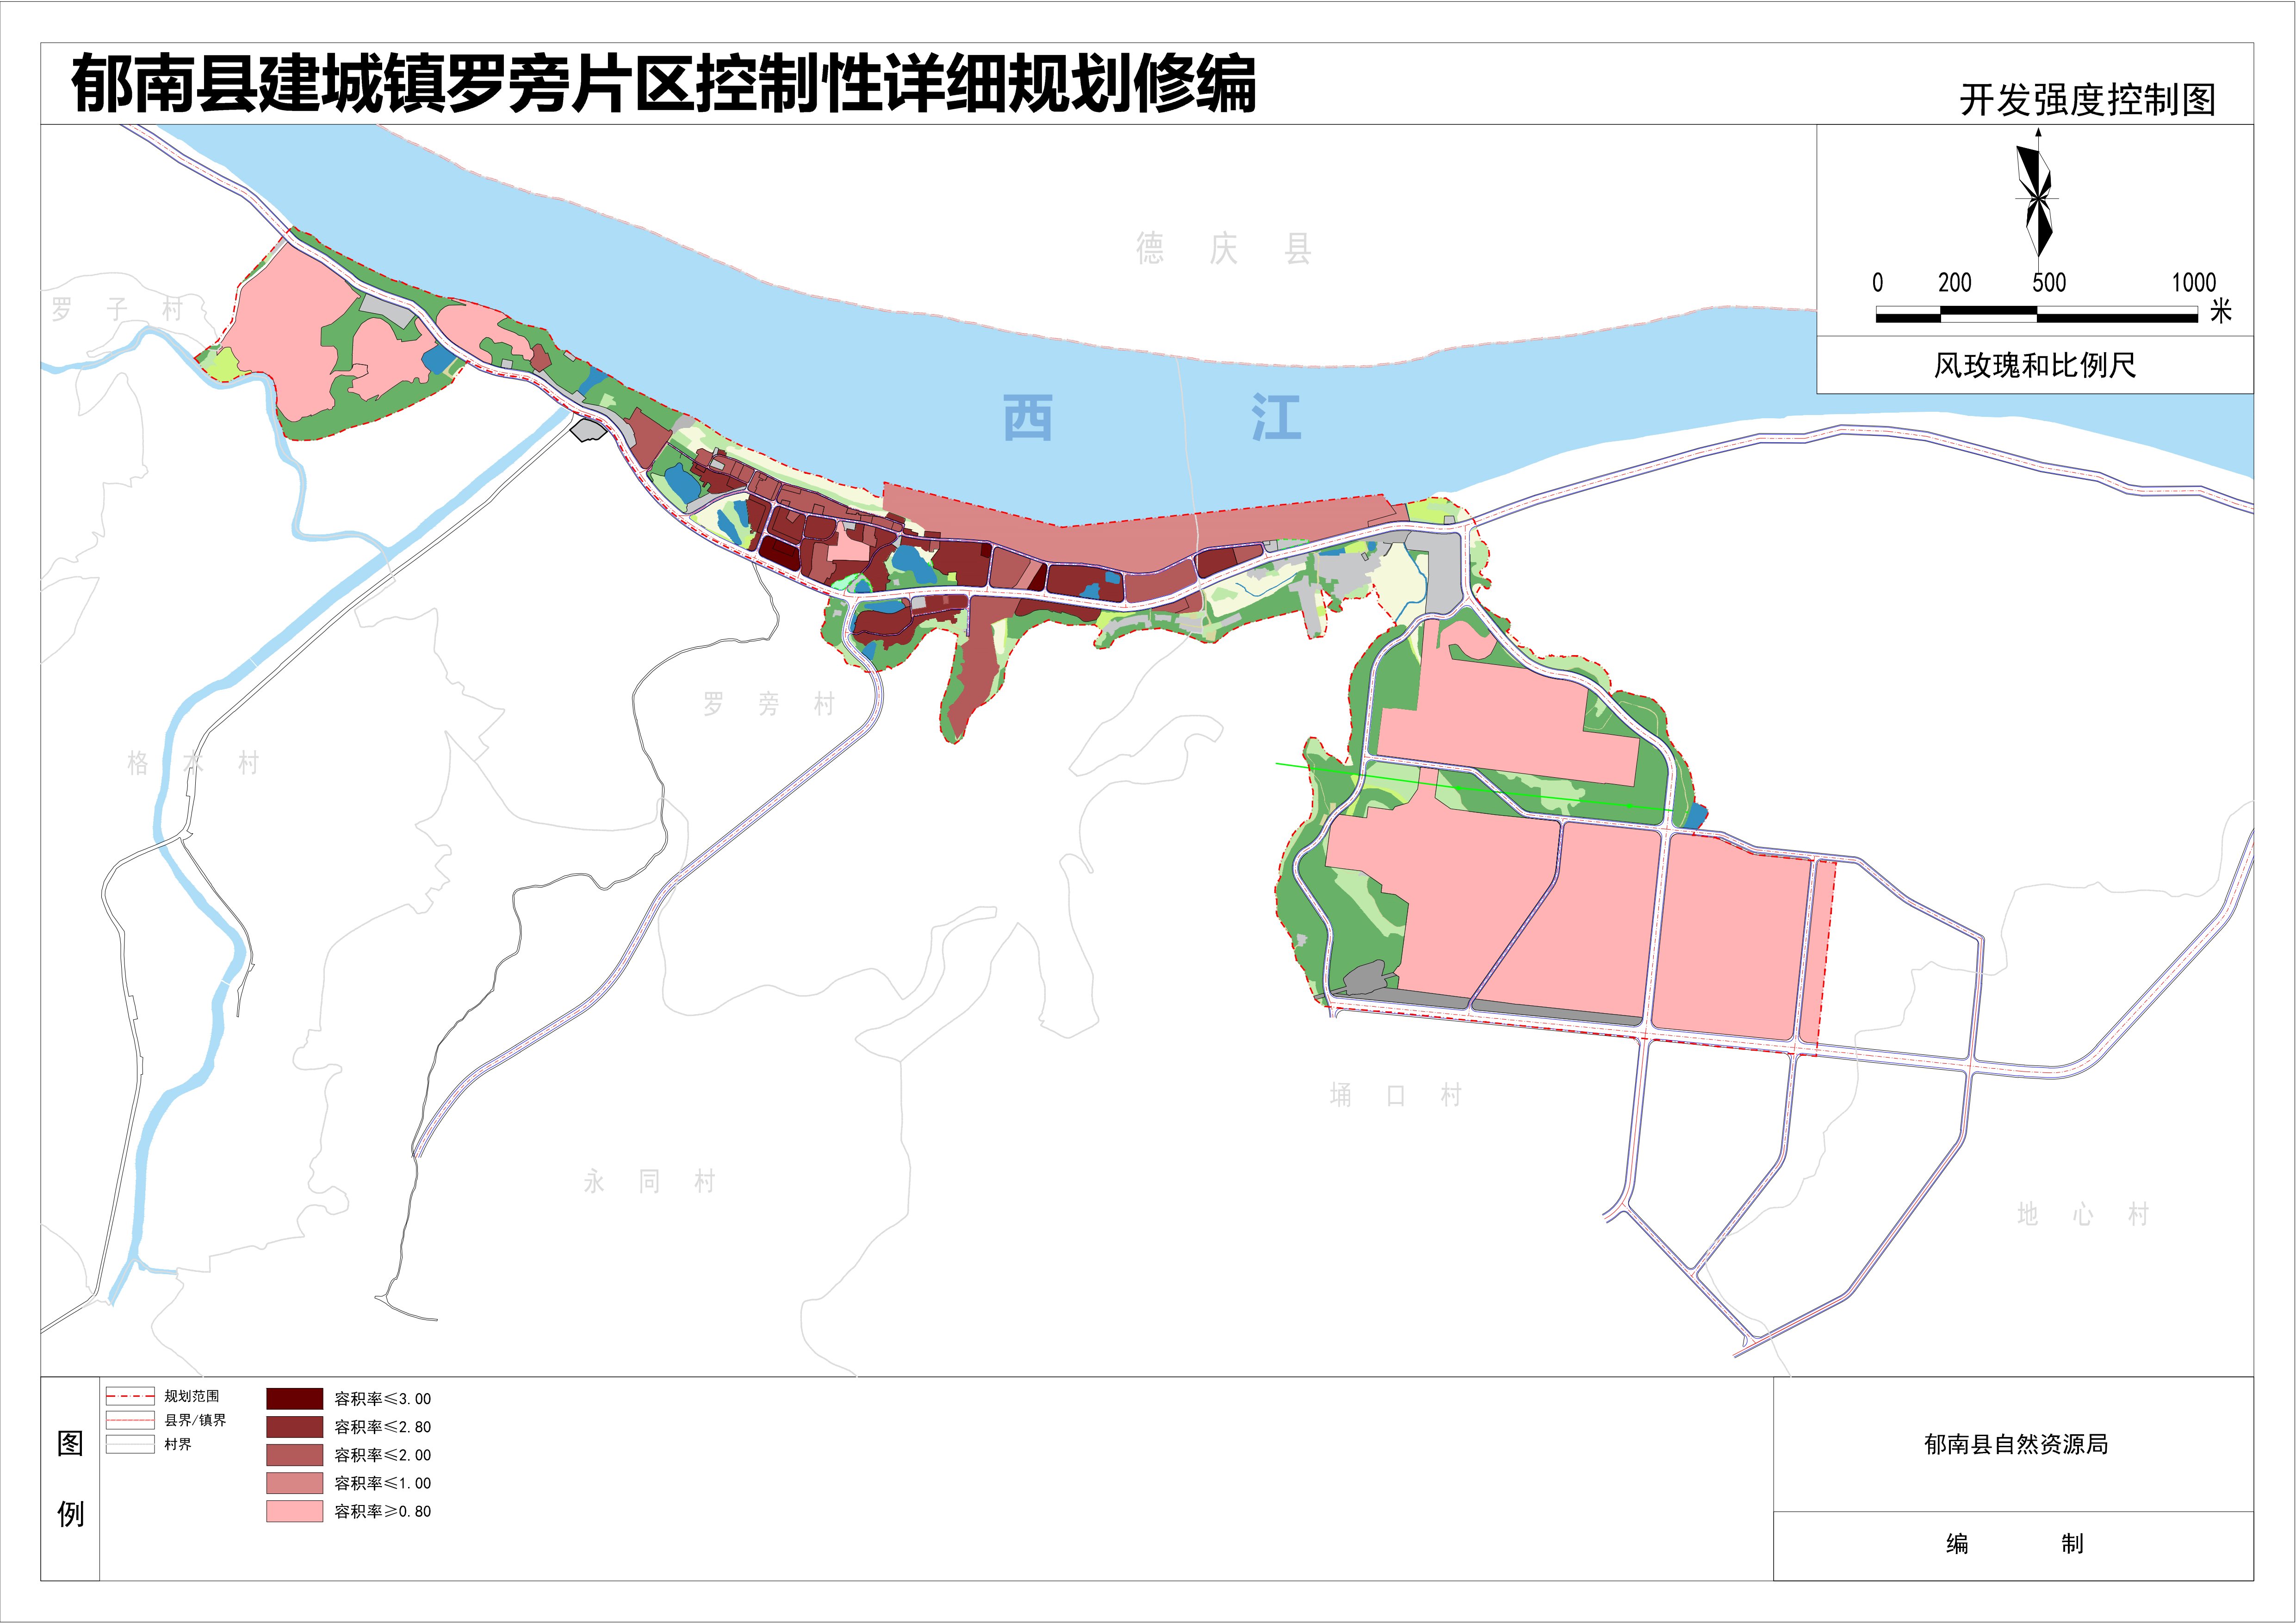The width and height of the screenshot is (2296, 1623).
Task: Click the 规划范围 legend line symbol
Action: pos(129,1396)
